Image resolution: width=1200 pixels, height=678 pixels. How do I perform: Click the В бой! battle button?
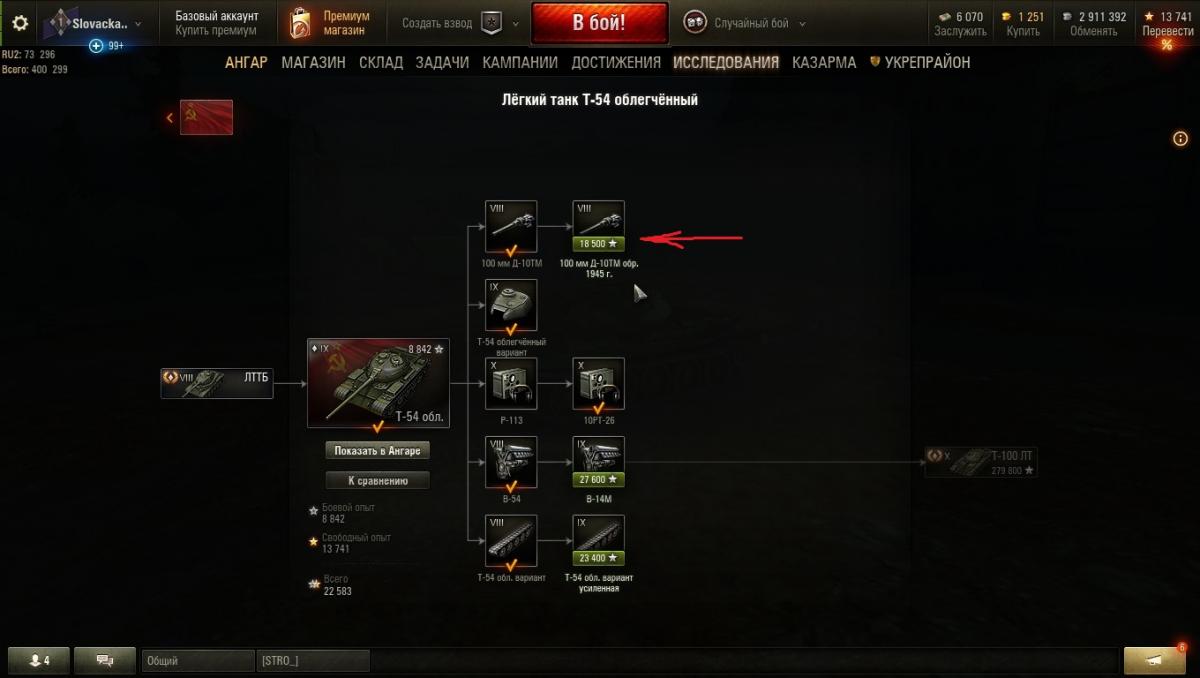click(599, 23)
